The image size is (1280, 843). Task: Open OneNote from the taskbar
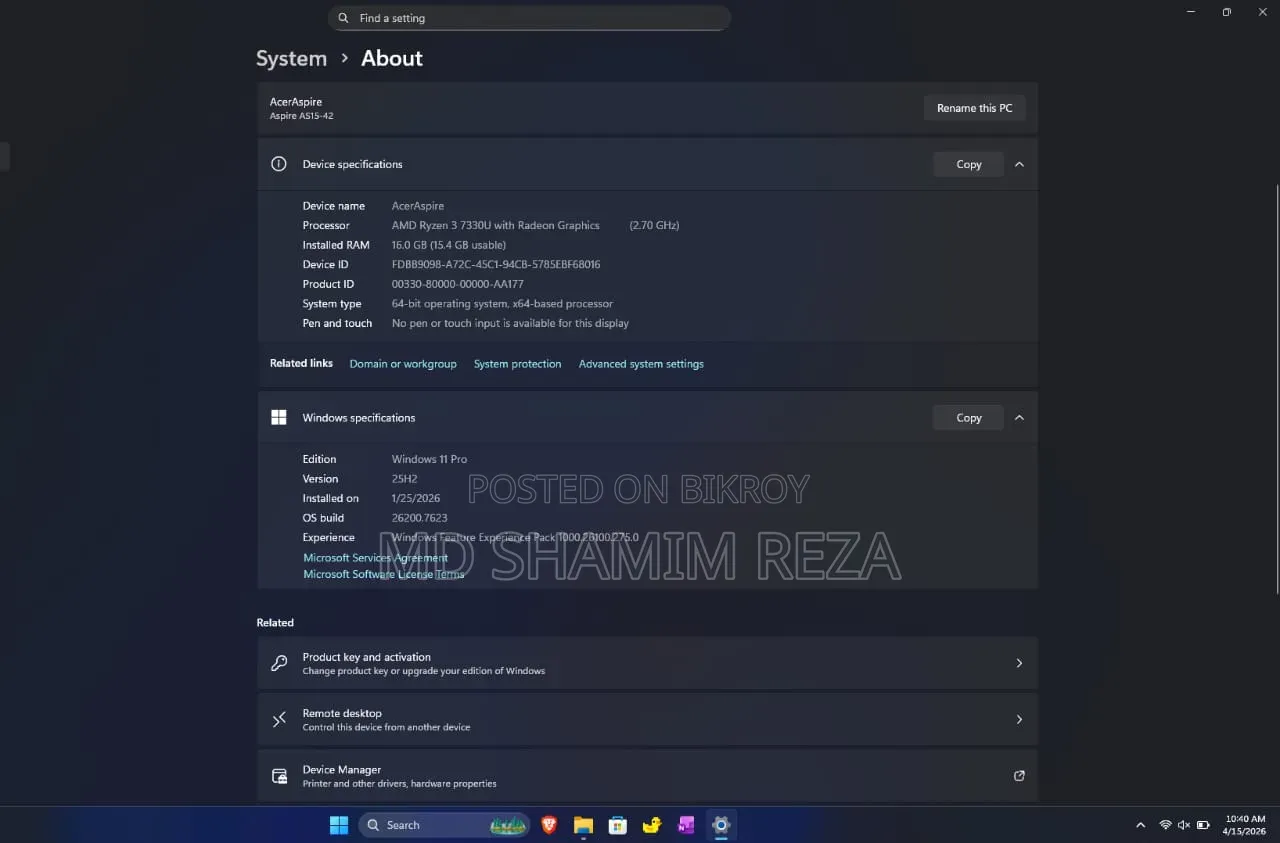pyautogui.click(x=686, y=825)
